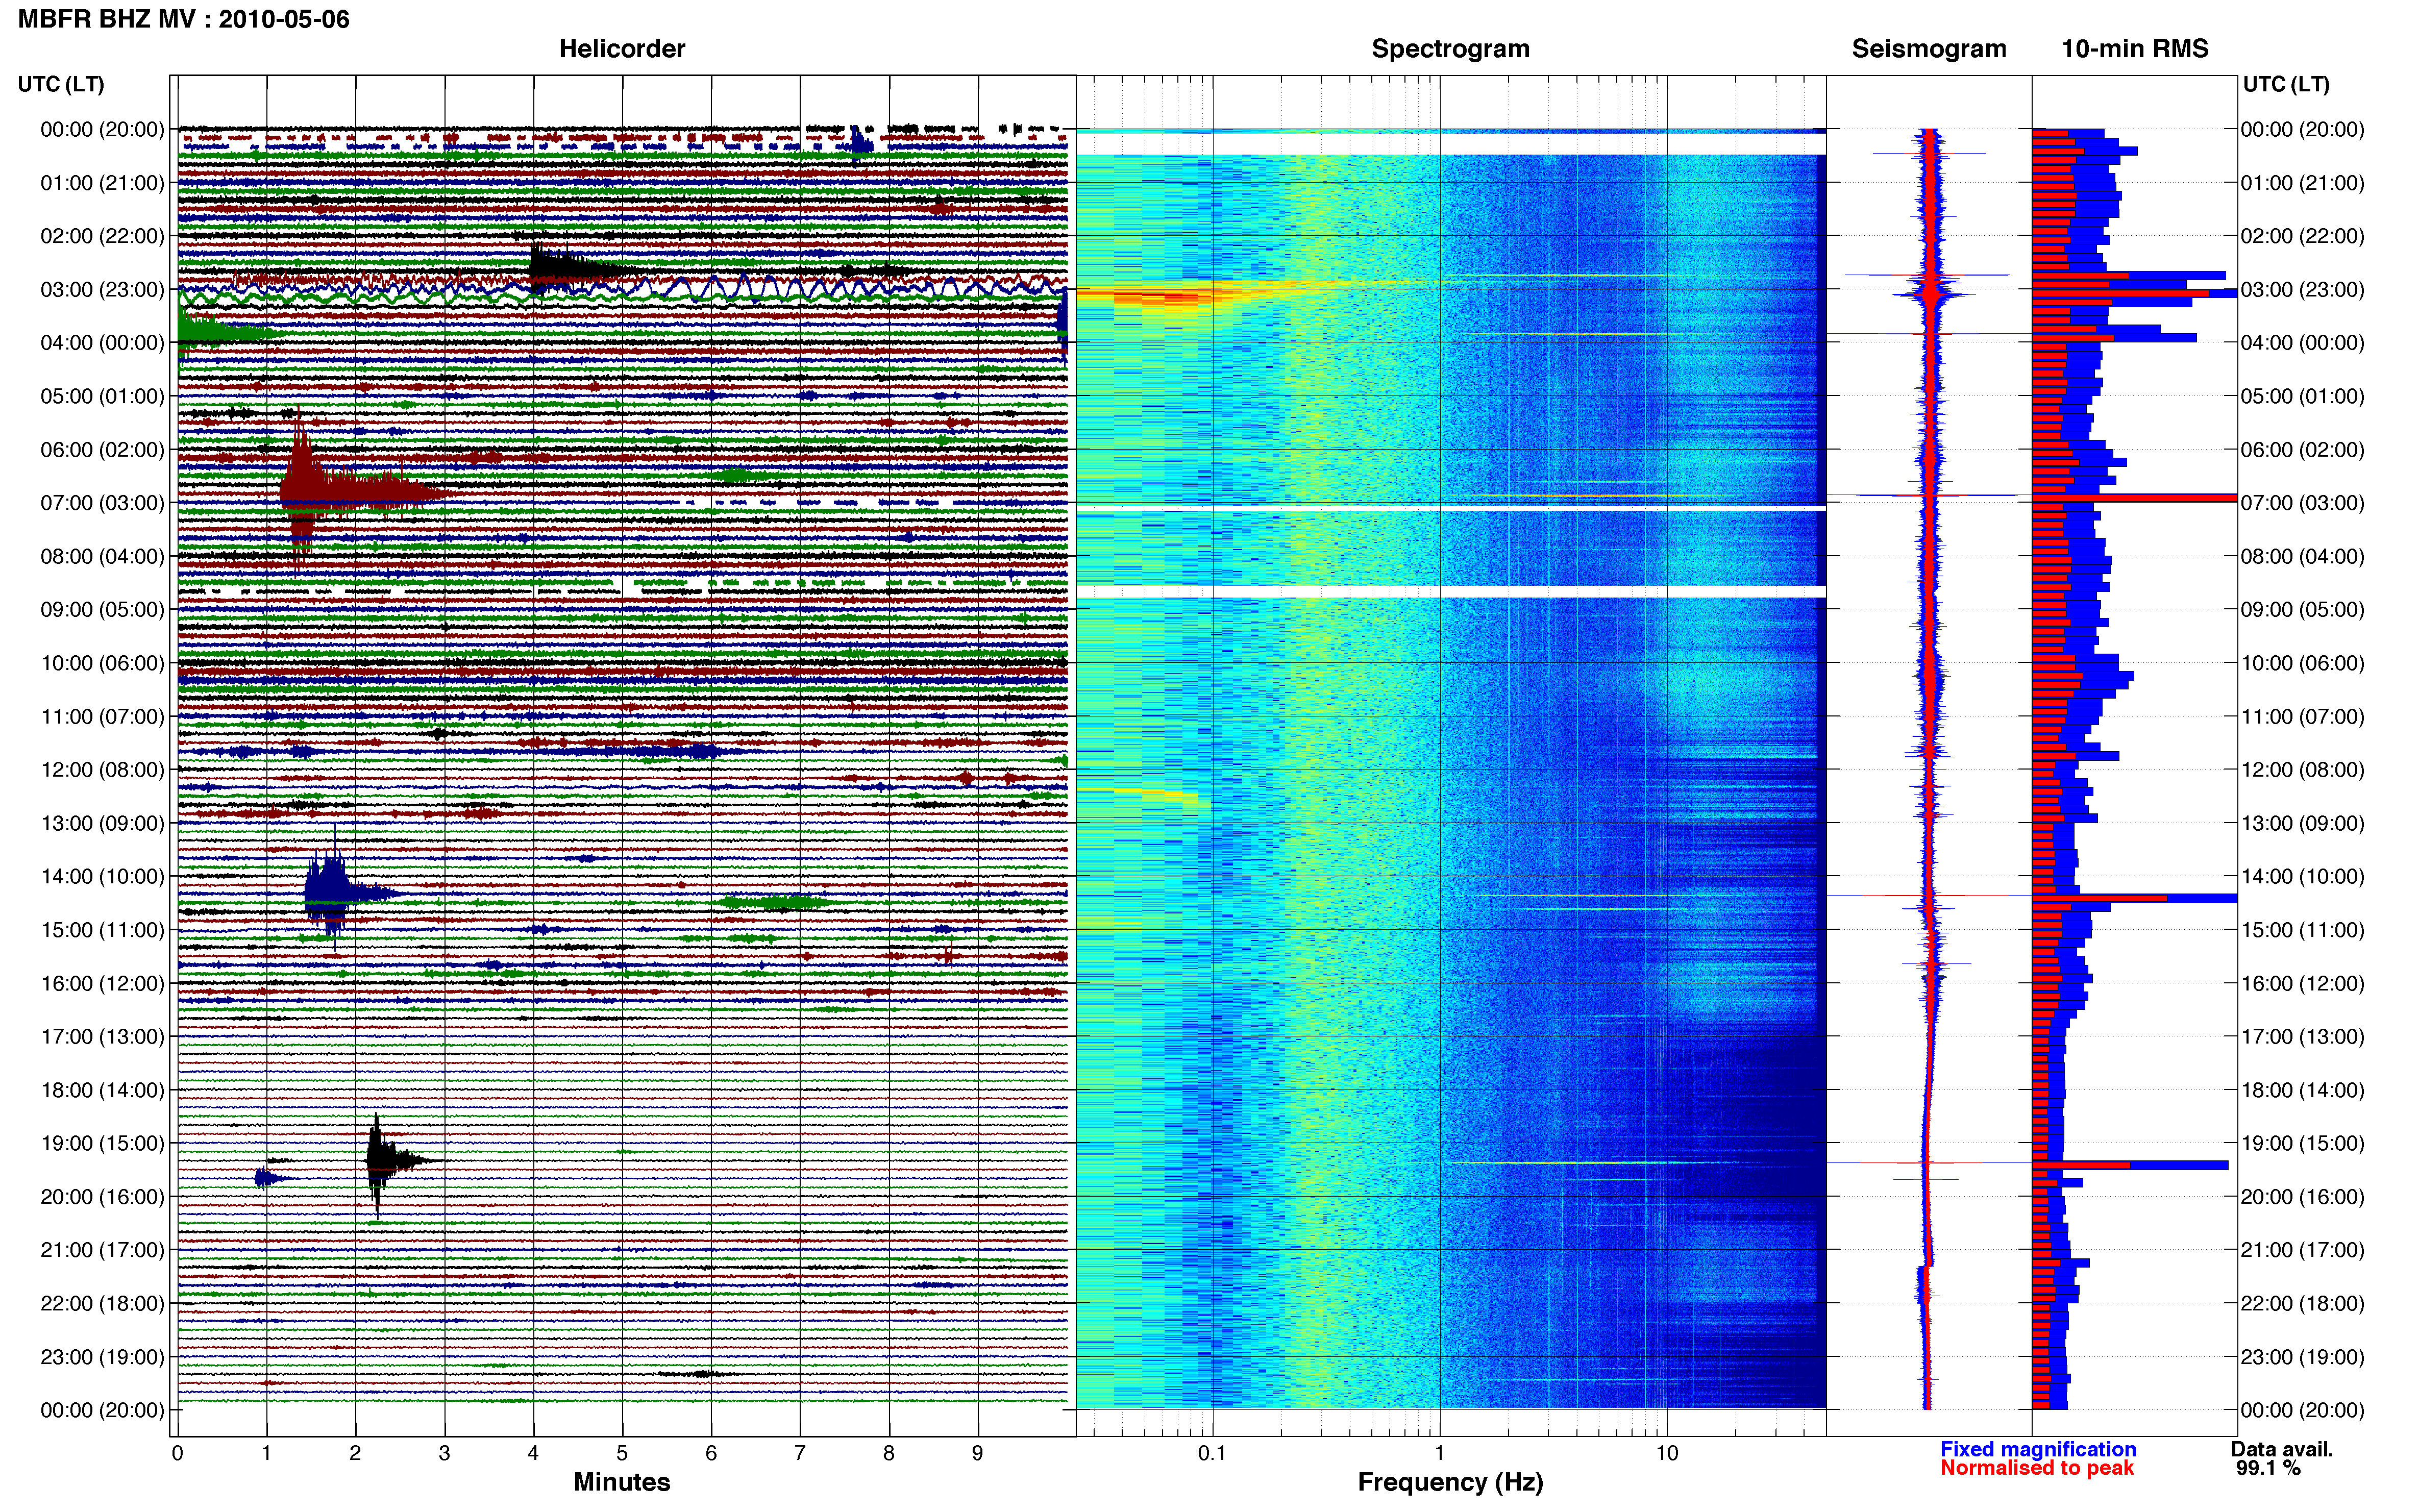Click the UTC (LT) label above the right time axis

coord(2286,84)
